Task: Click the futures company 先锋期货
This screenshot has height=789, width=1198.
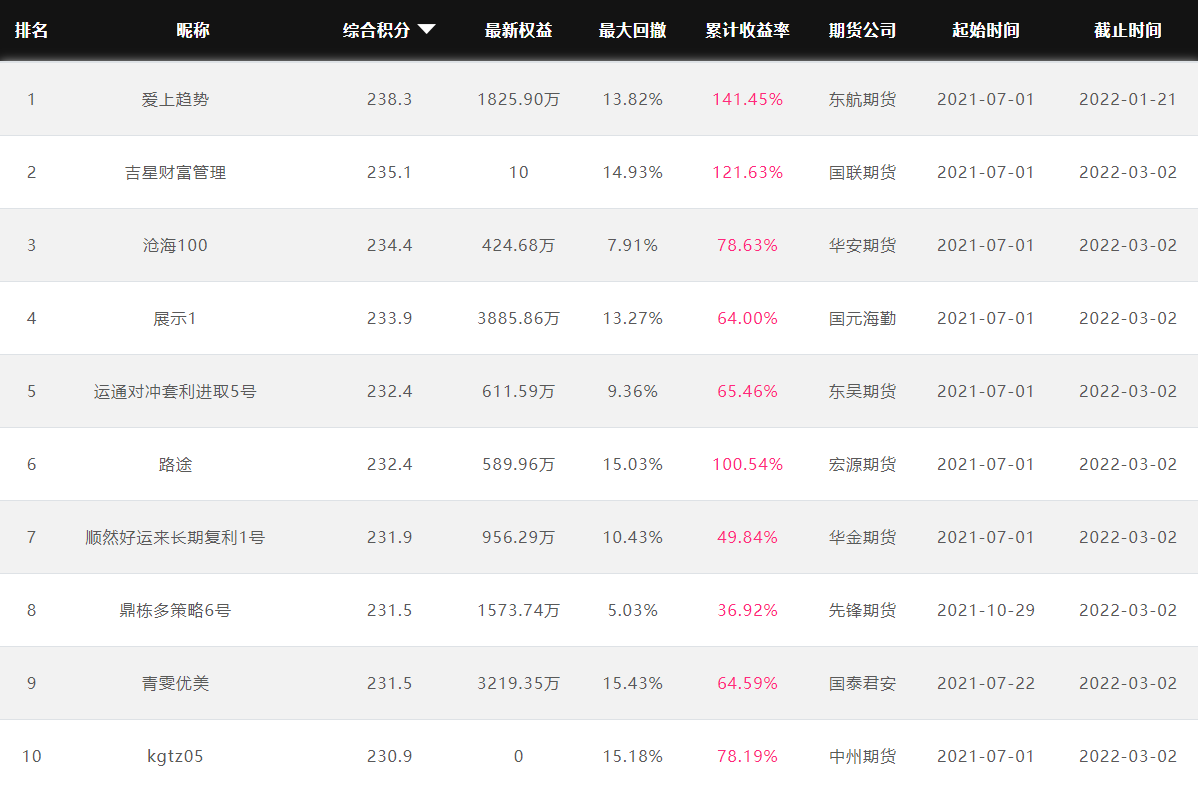Action: pyautogui.click(x=863, y=610)
